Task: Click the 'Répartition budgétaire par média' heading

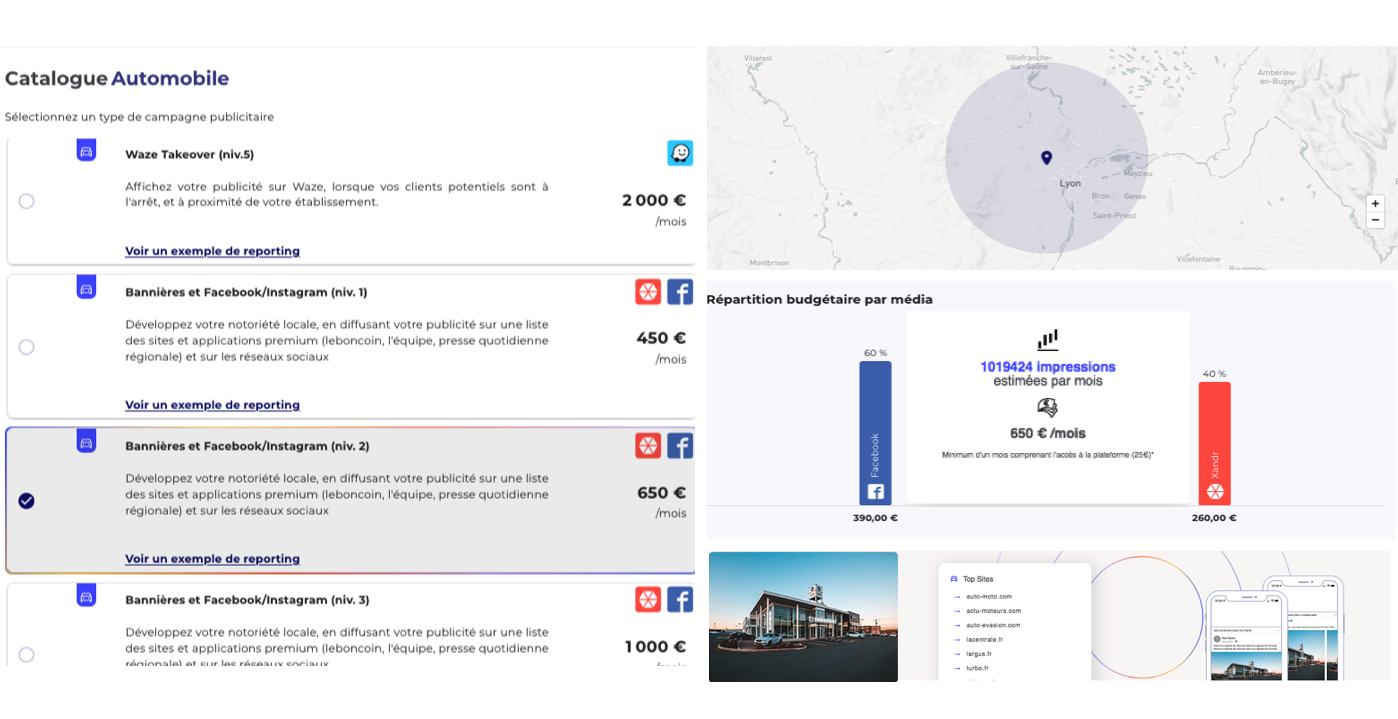Action: point(819,299)
